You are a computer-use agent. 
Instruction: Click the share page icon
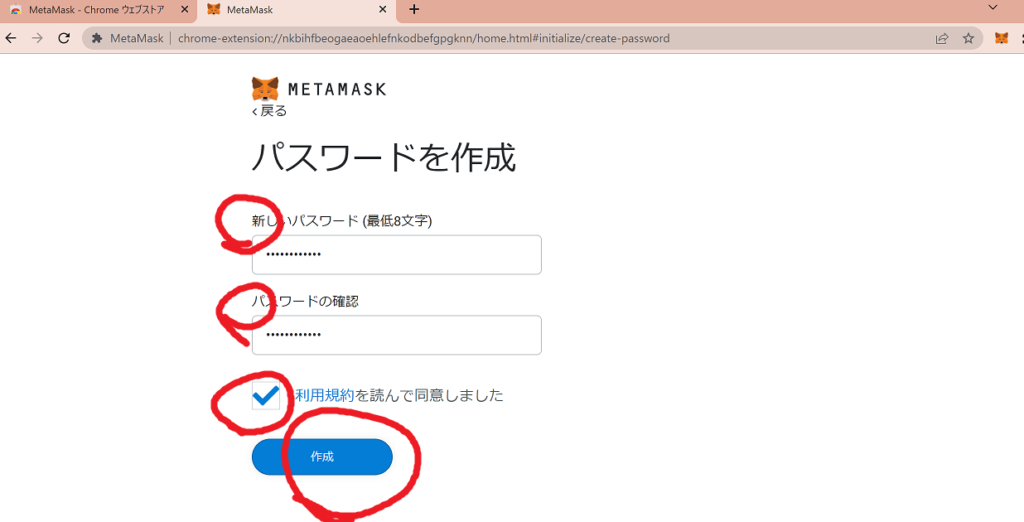coord(942,39)
